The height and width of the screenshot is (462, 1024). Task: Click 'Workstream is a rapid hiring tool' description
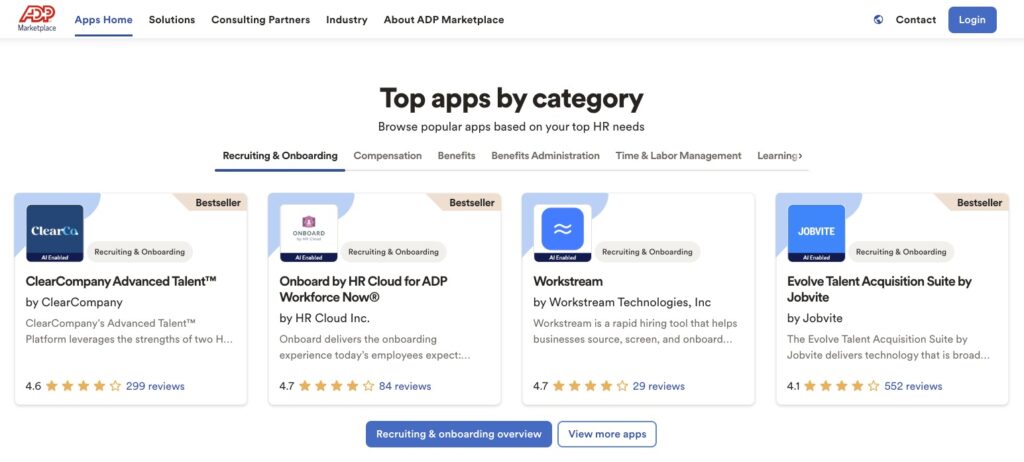[x=635, y=331]
